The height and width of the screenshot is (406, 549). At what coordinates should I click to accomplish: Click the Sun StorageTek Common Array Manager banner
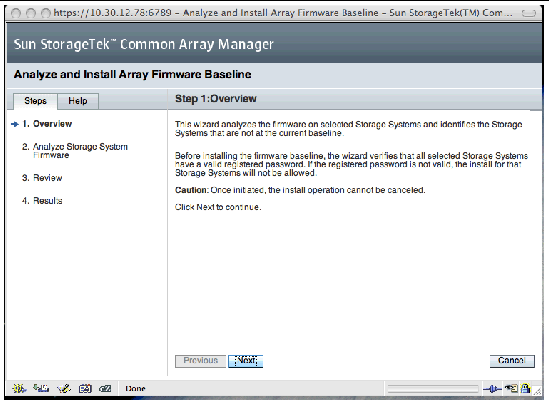pos(144,44)
